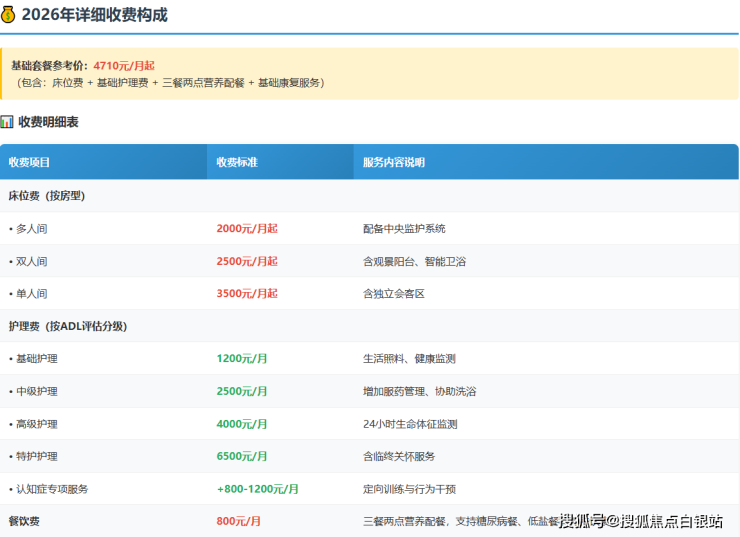Click the 4000元/月 price for 高级护理

pos(242,424)
